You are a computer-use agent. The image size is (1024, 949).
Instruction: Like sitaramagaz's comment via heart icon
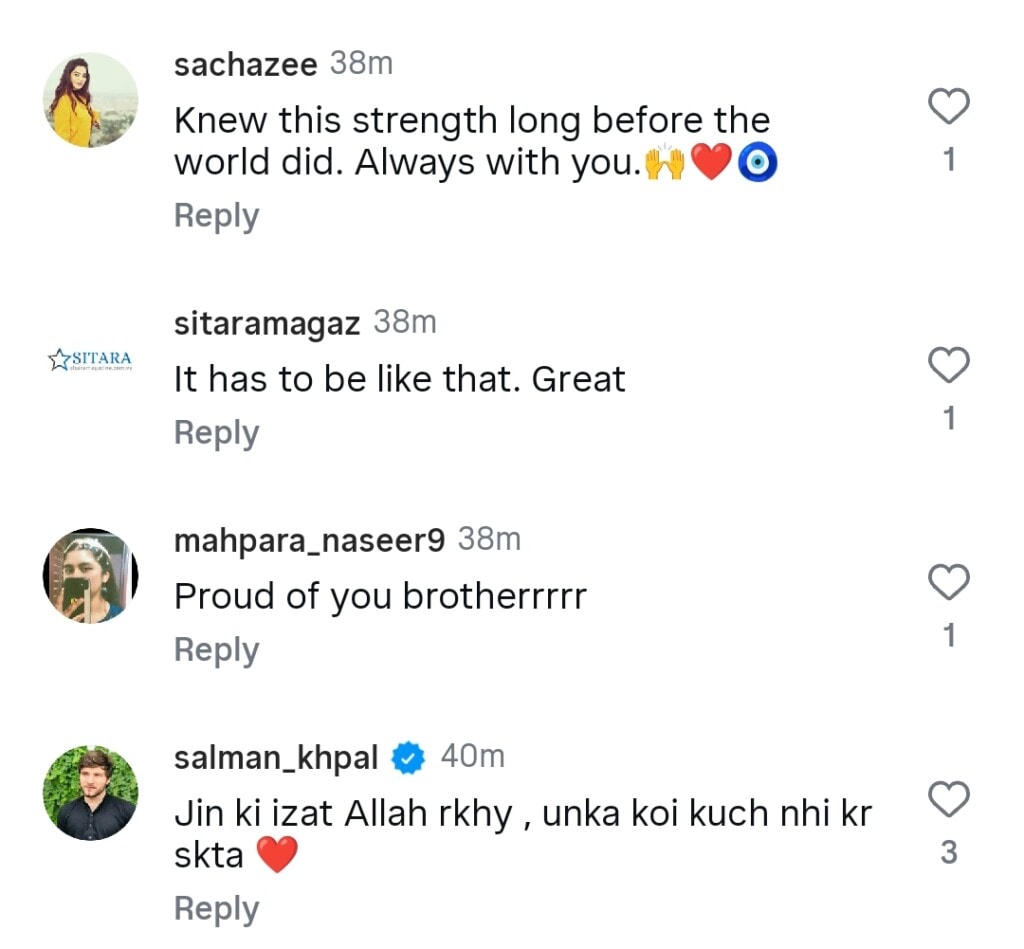click(x=947, y=364)
